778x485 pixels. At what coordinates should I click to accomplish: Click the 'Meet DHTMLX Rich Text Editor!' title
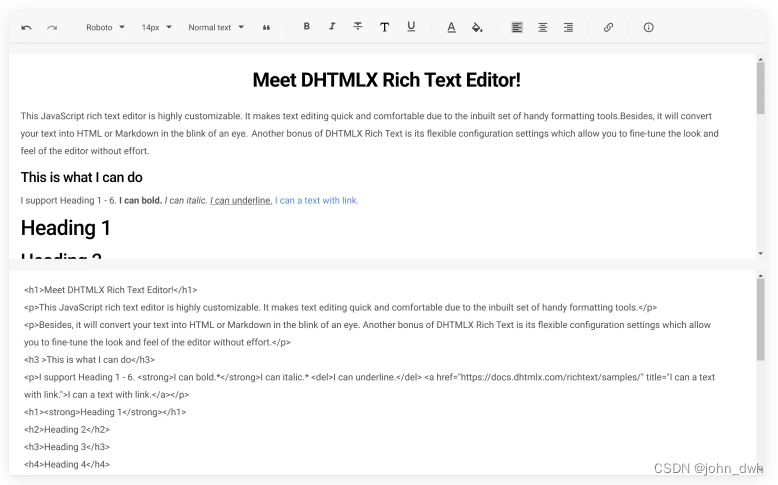coord(387,80)
